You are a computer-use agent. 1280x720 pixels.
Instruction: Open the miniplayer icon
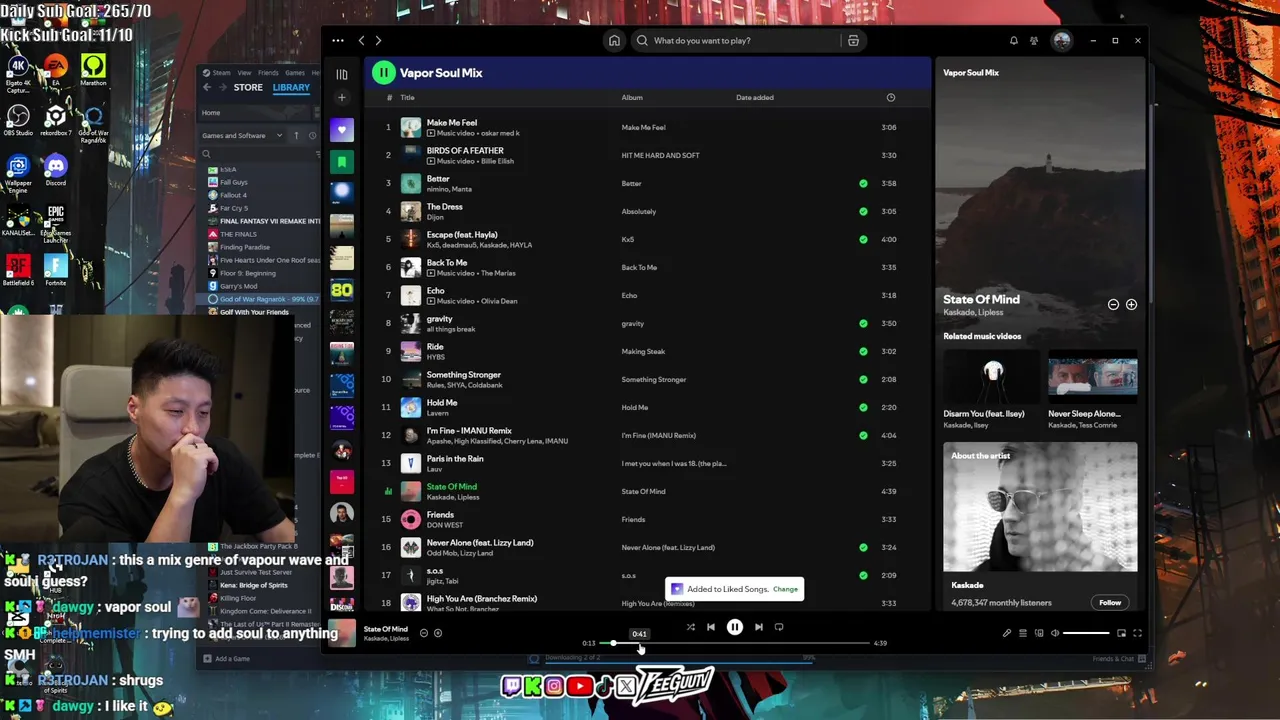[x=1121, y=633]
